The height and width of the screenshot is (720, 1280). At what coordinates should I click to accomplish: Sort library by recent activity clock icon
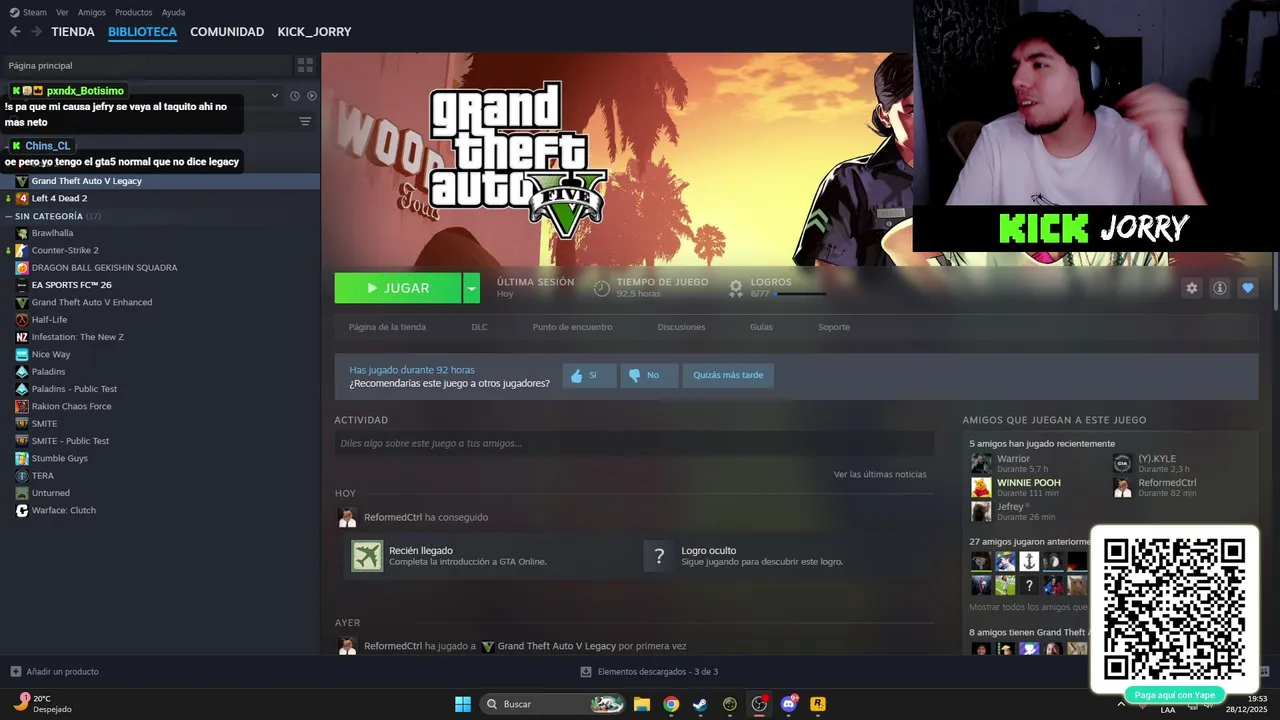pyautogui.click(x=295, y=96)
